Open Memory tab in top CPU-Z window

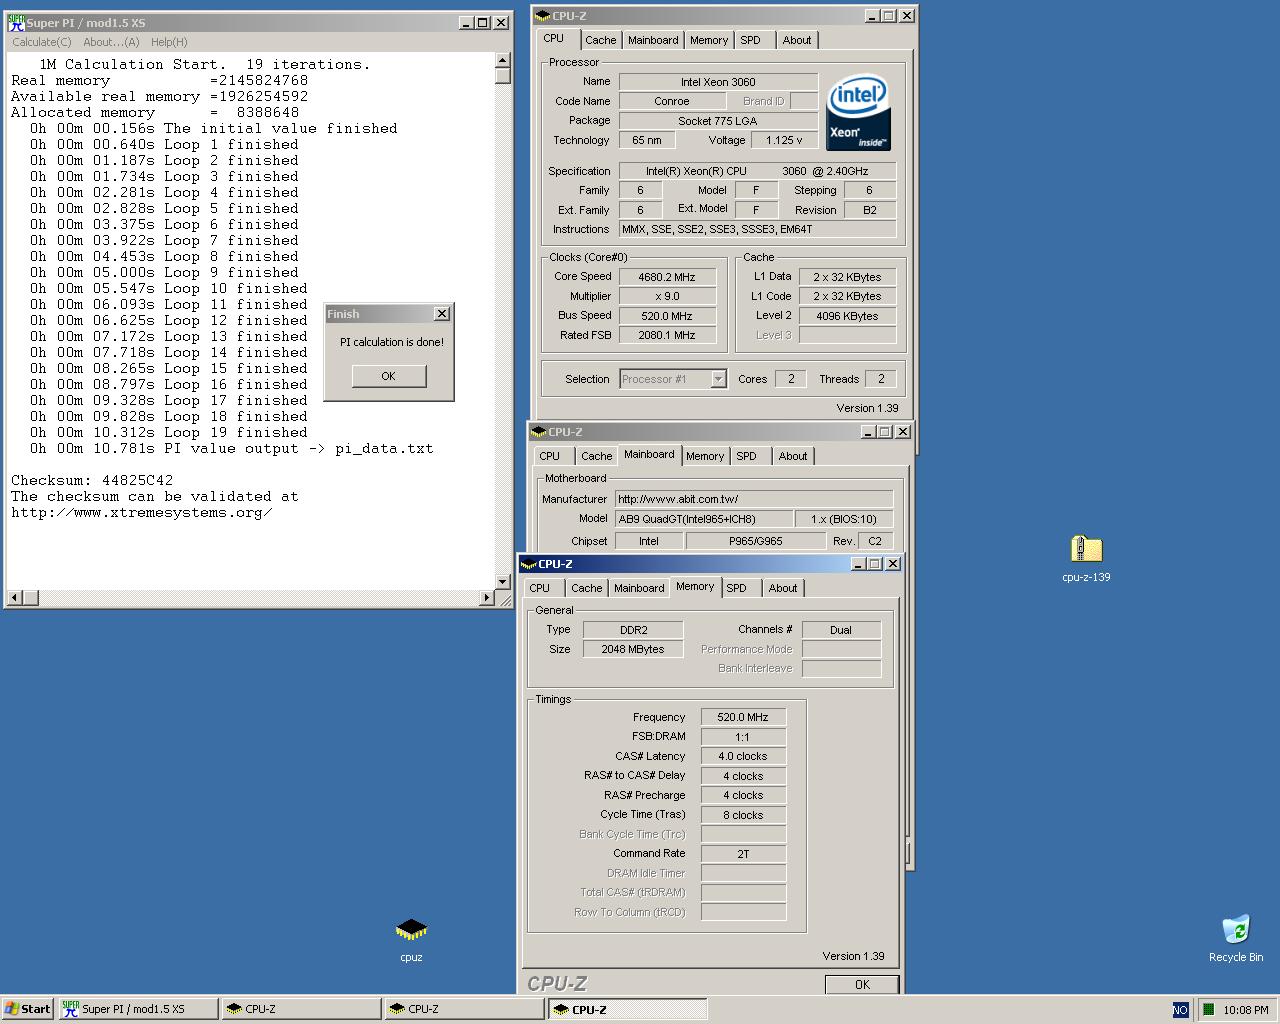pyautogui.click(x=709, y=40)
